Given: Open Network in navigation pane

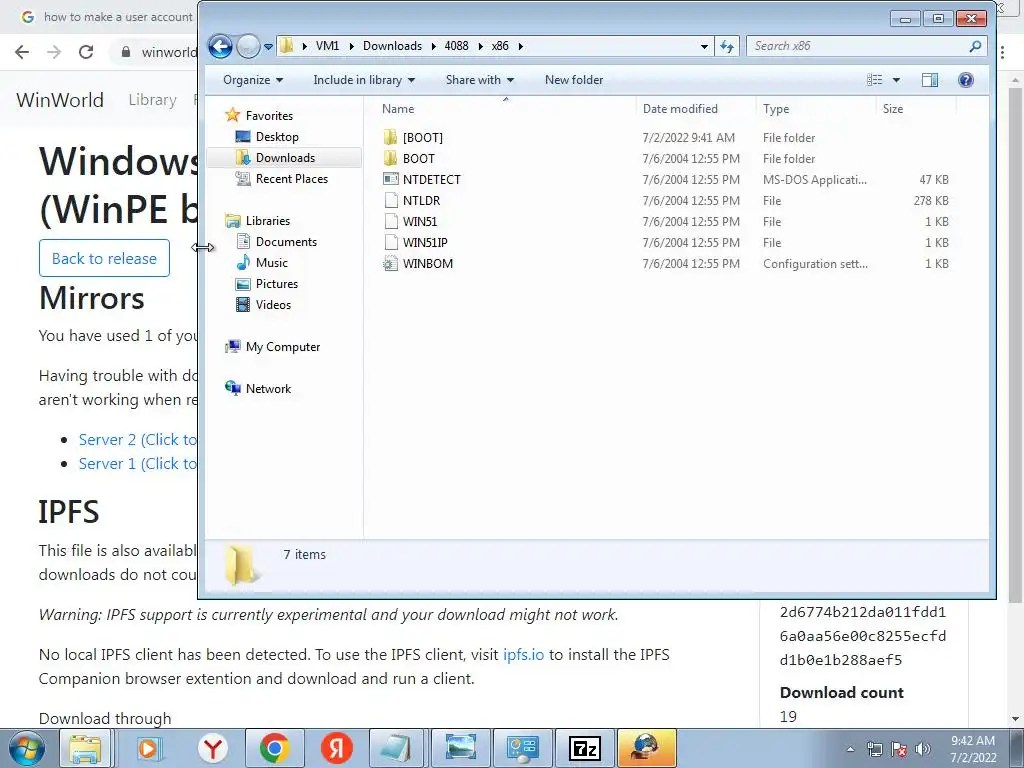Looking at the screenshot, I should 268,389.
